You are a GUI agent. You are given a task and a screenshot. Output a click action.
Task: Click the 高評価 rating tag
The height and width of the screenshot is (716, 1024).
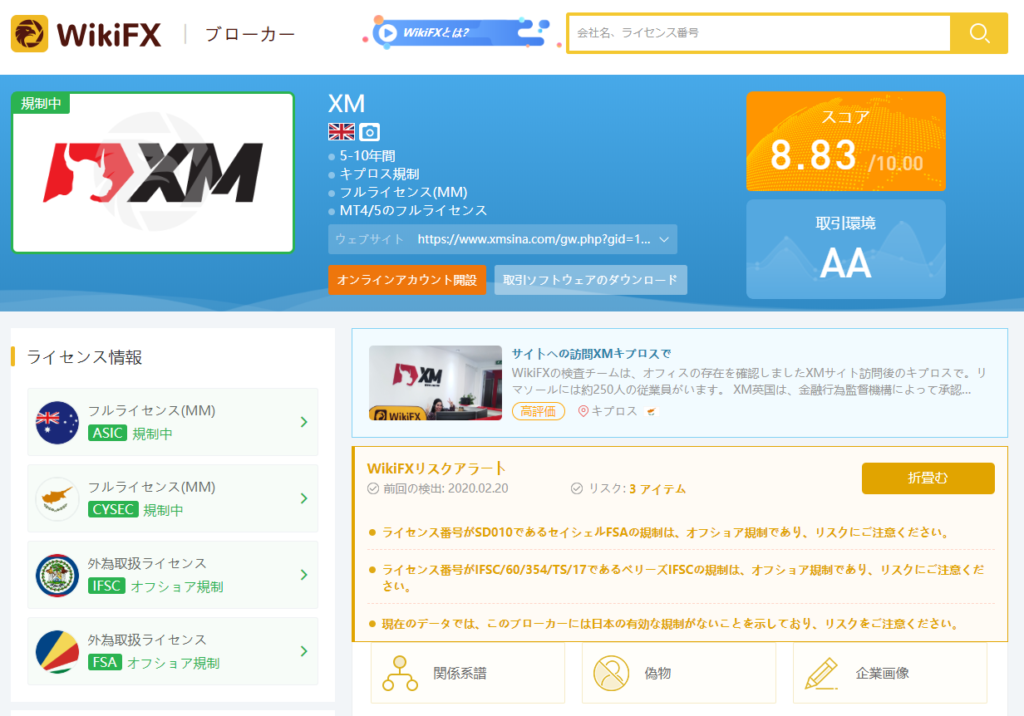[x=538, y=411]
